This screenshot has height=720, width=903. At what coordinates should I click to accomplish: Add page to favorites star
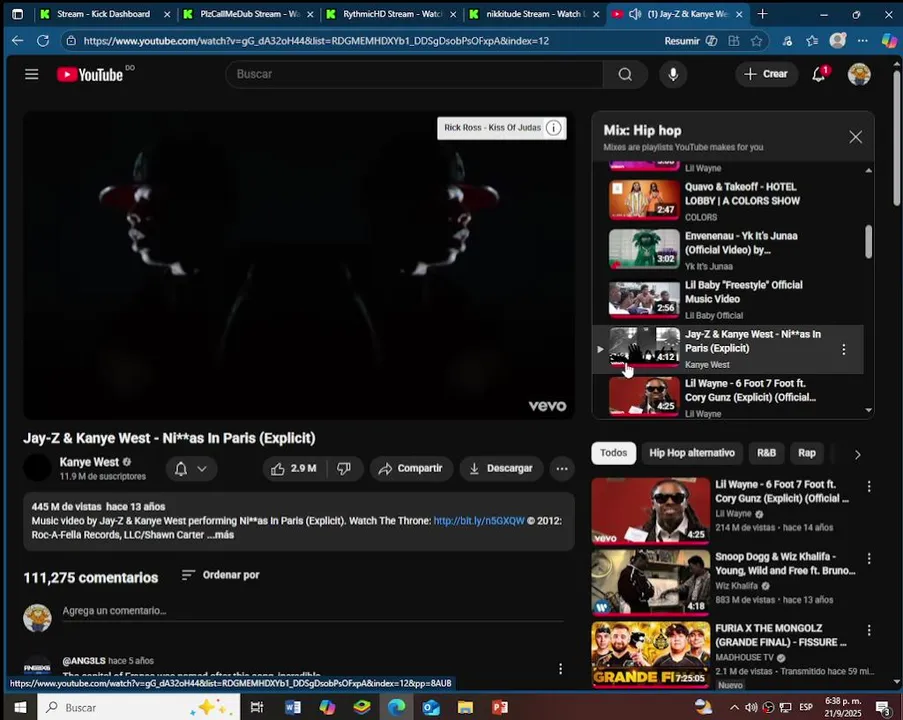click(x=756, y=41)
